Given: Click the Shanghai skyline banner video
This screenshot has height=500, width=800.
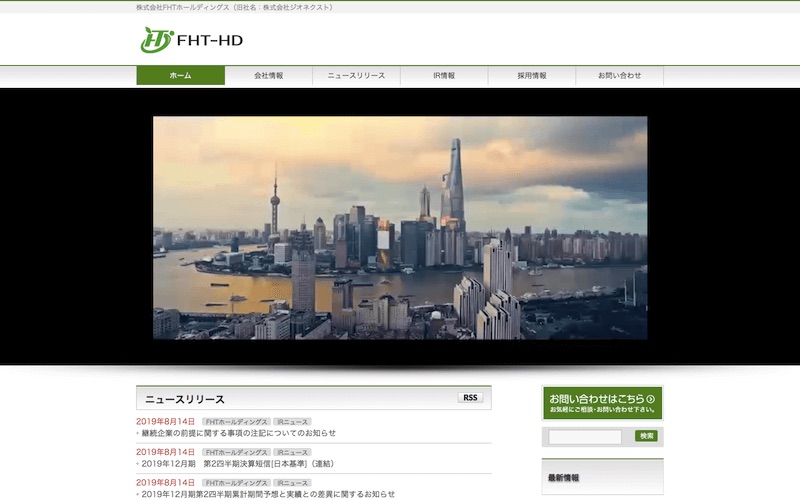Looking at the screenshot, I should pyautogui.click(x=400, y=228).
